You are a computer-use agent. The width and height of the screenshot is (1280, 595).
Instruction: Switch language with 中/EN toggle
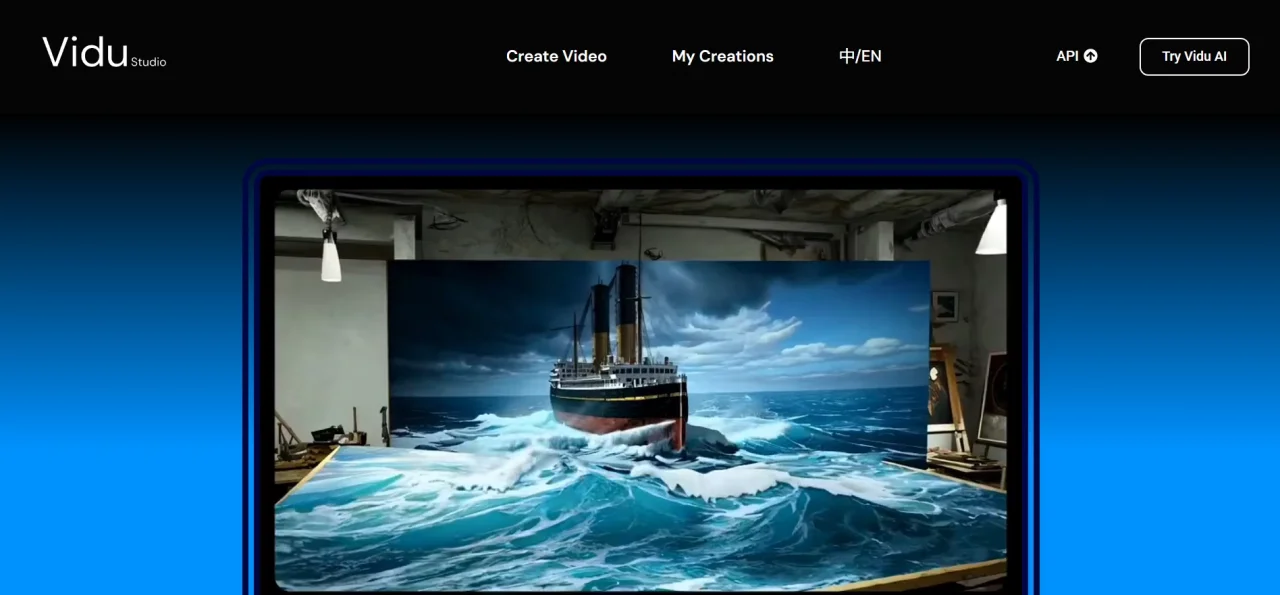click(x=860, y=56)
